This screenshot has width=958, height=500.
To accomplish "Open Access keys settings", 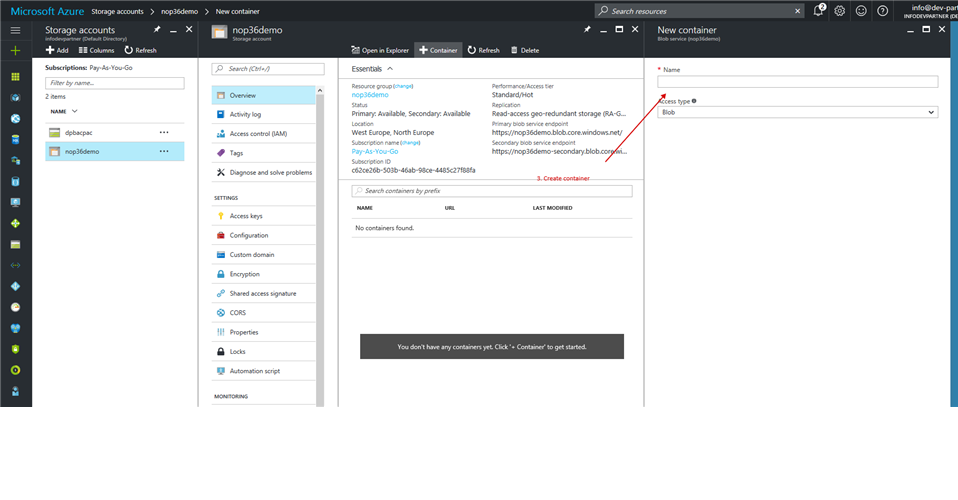I will (x=263, y=216).
